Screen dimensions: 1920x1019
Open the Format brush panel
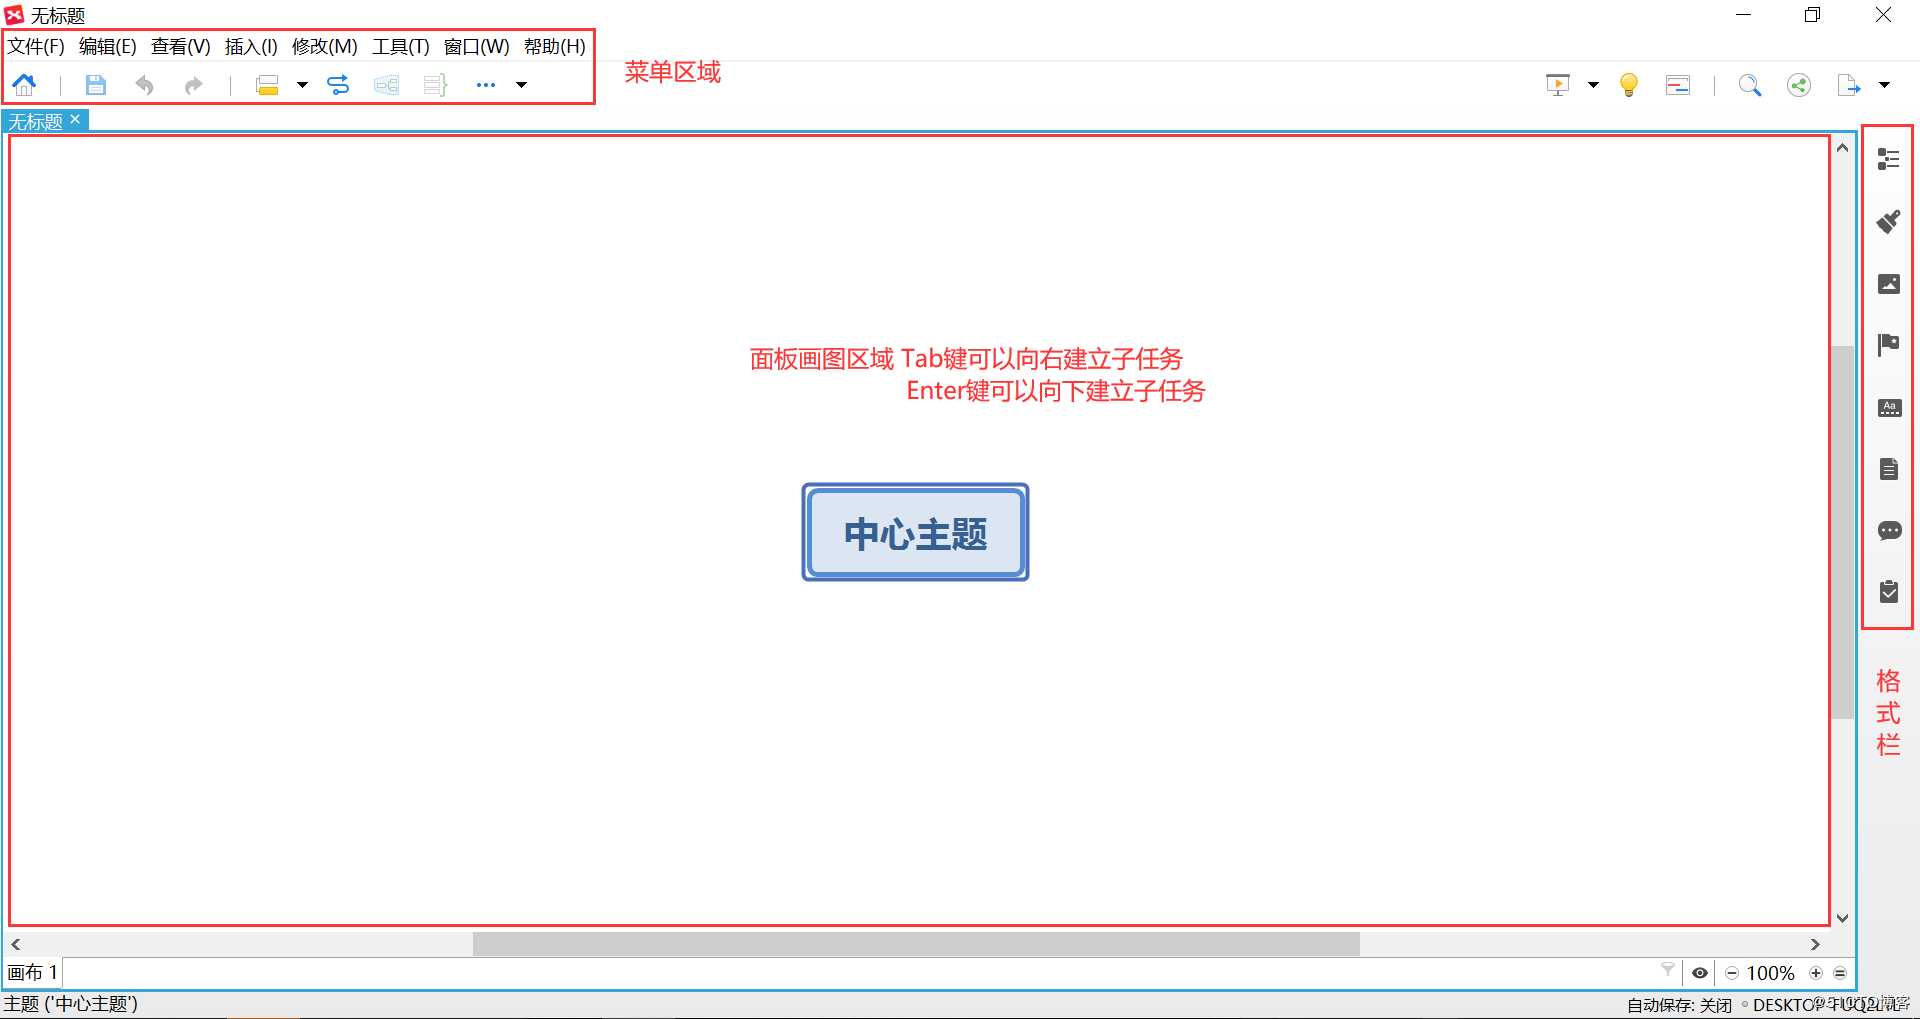(1888, 221)
